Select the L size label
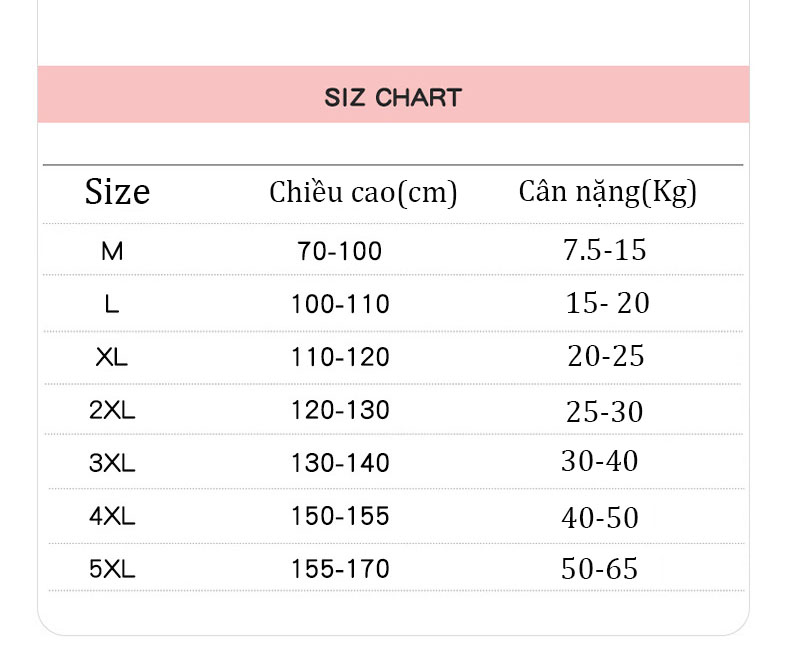The image size is (790, 655). 112,304
